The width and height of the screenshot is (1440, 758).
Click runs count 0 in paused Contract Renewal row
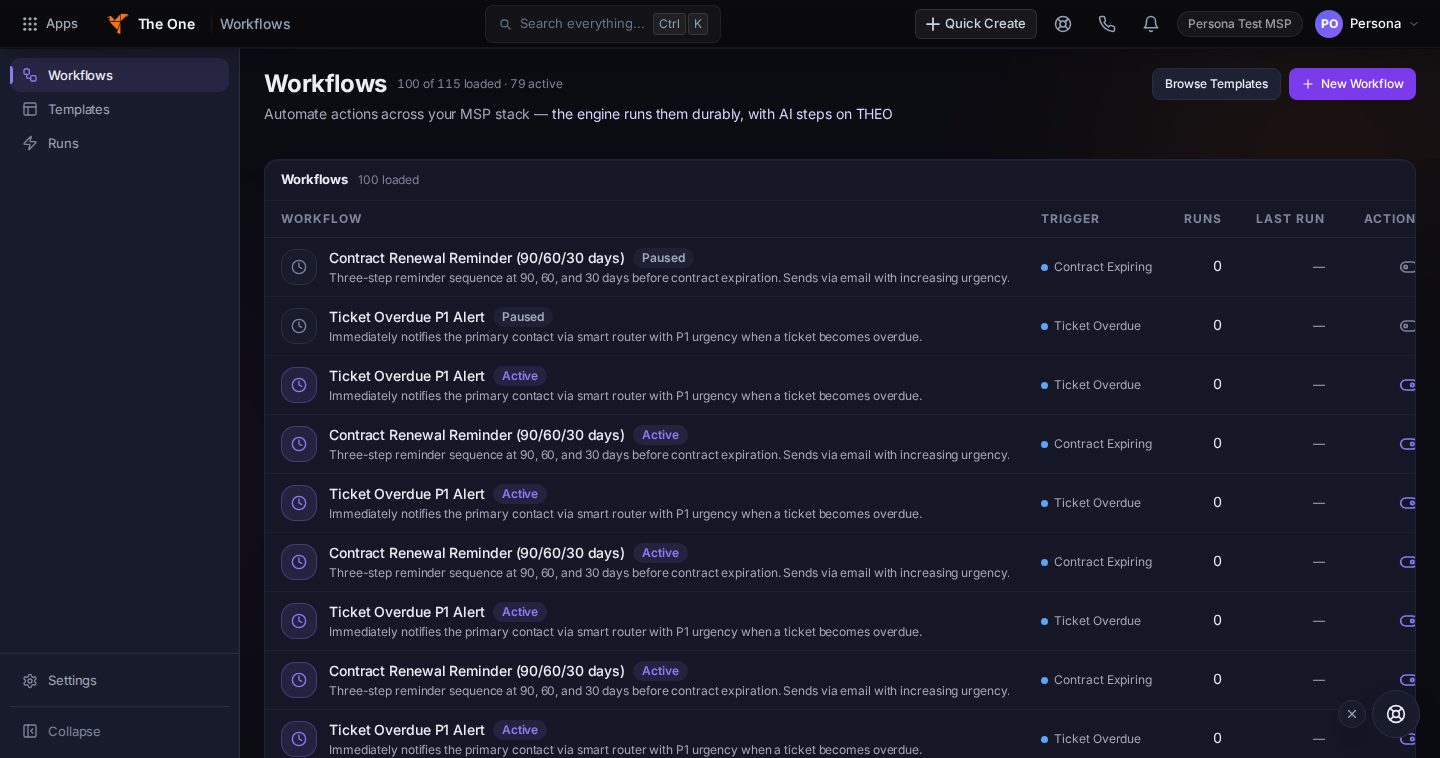[x=1217, y=266]
